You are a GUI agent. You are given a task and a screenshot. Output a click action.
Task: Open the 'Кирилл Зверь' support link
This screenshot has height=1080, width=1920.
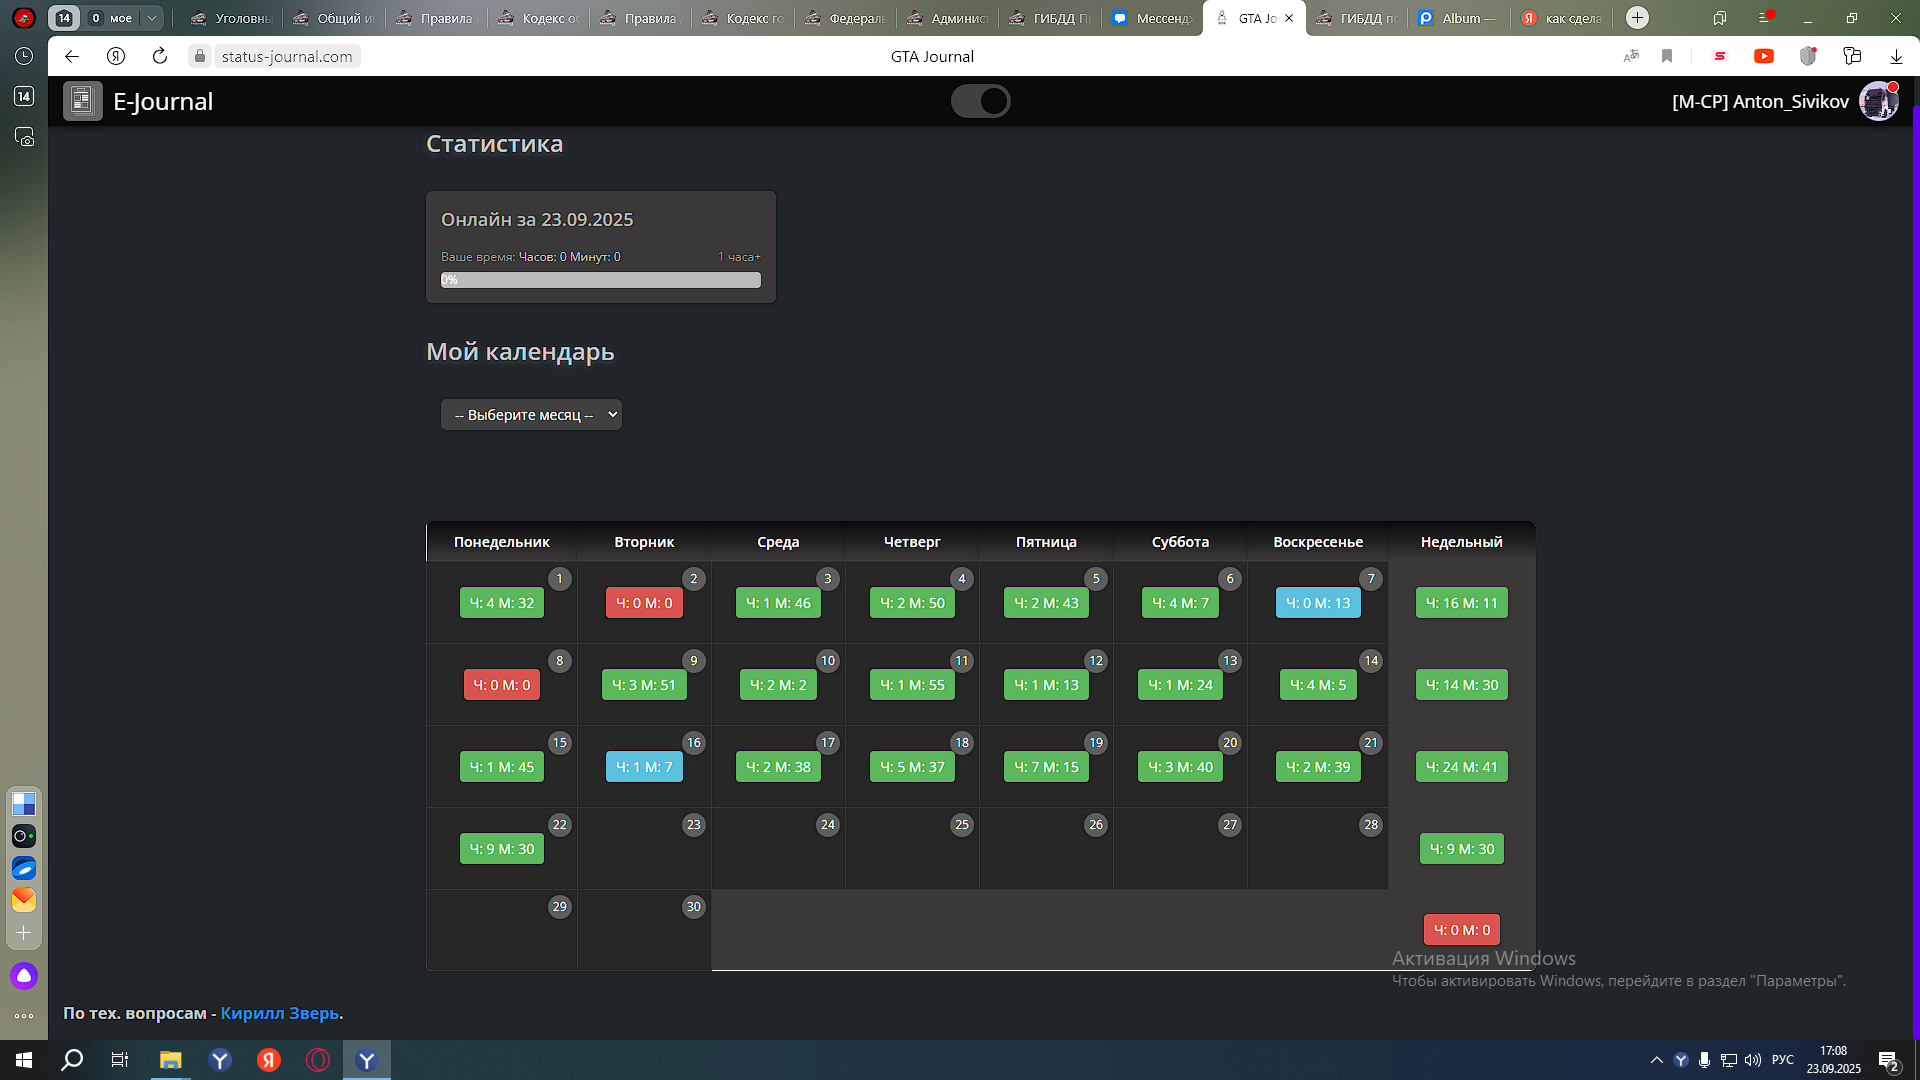click(x=280, y=1013)
